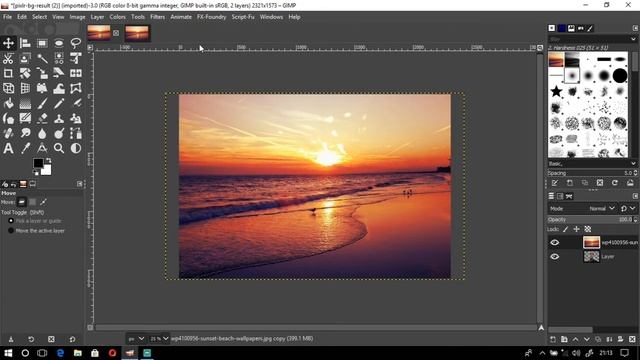Open the layer Mode 'Normal' dropdown
This screenshot has width=640, height=360.
[x=602, y=209]
